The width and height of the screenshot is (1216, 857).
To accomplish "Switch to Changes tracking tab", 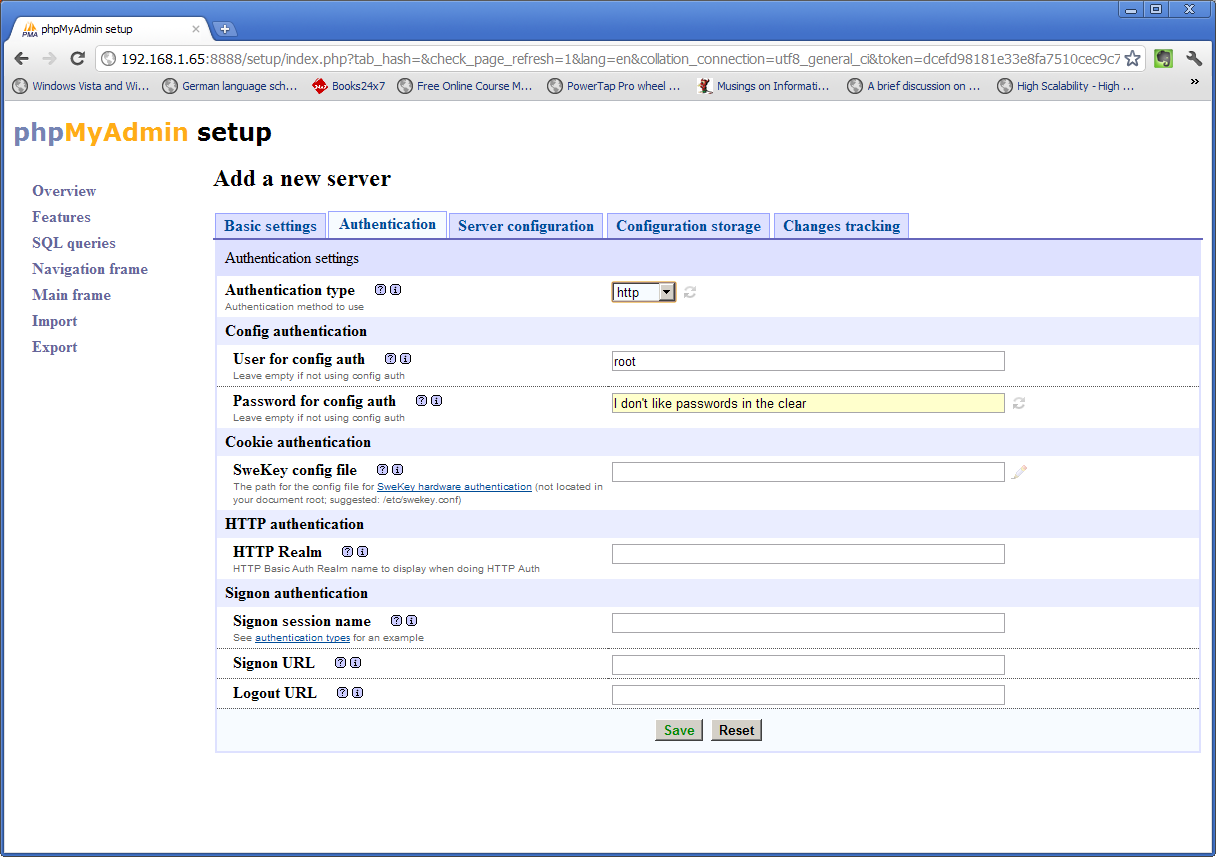I will tap(841, 226).
